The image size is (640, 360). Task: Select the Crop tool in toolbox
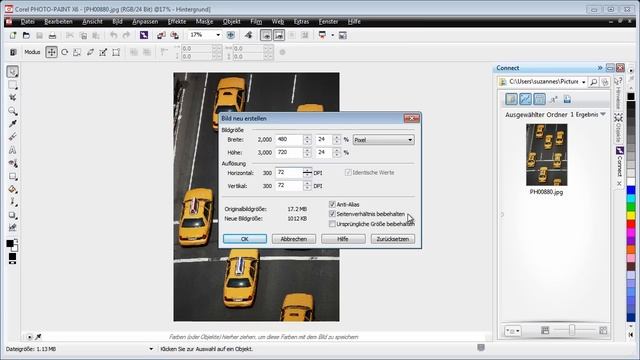click(x=13, y=98)
